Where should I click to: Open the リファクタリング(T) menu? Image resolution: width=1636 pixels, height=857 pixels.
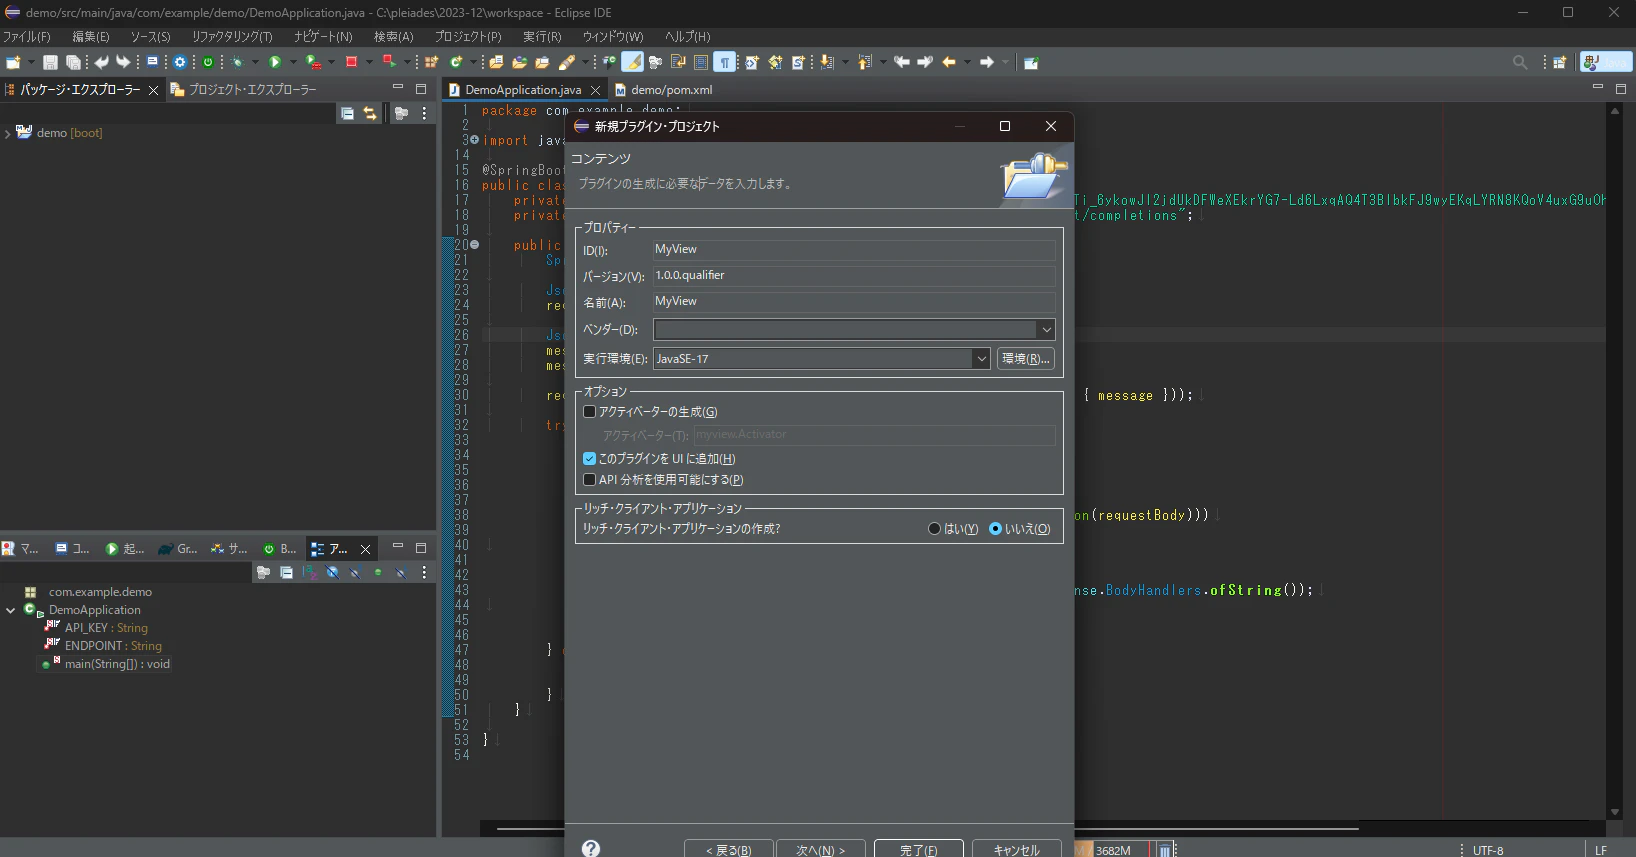click(x=232, y=36)
